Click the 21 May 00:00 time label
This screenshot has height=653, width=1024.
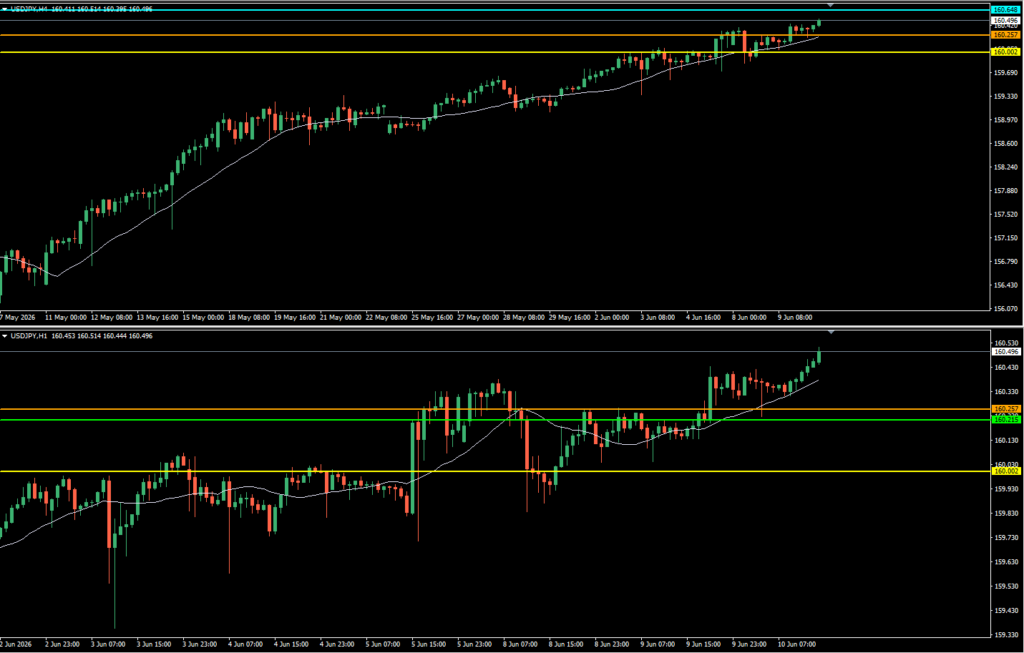[340, 317]
